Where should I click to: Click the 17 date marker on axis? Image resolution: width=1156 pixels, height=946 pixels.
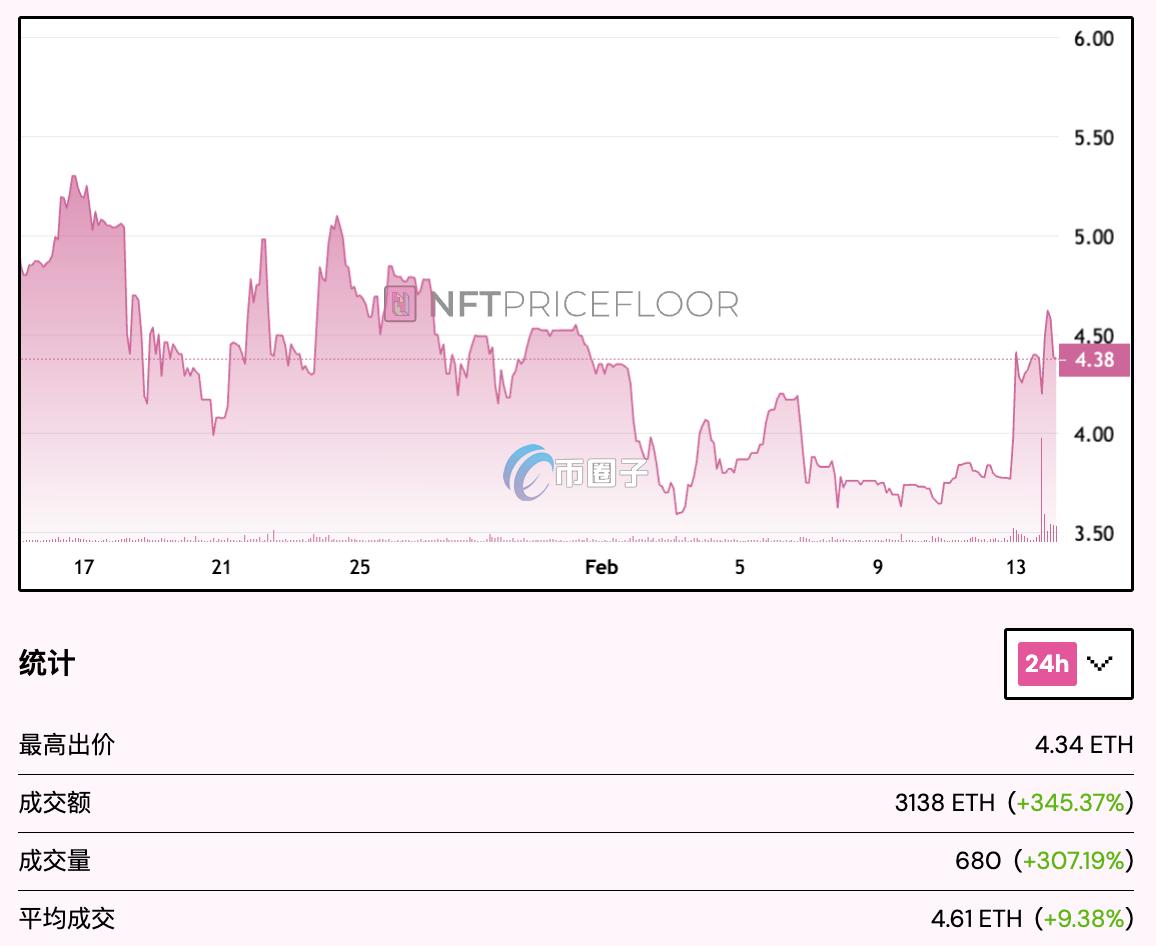[84, 567]
